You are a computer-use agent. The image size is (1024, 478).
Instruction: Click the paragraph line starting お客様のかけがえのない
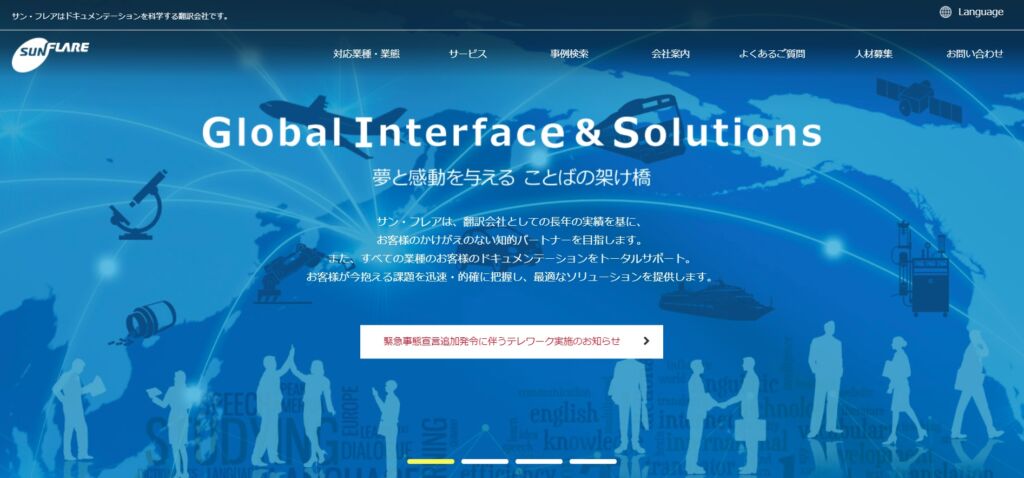511,239
